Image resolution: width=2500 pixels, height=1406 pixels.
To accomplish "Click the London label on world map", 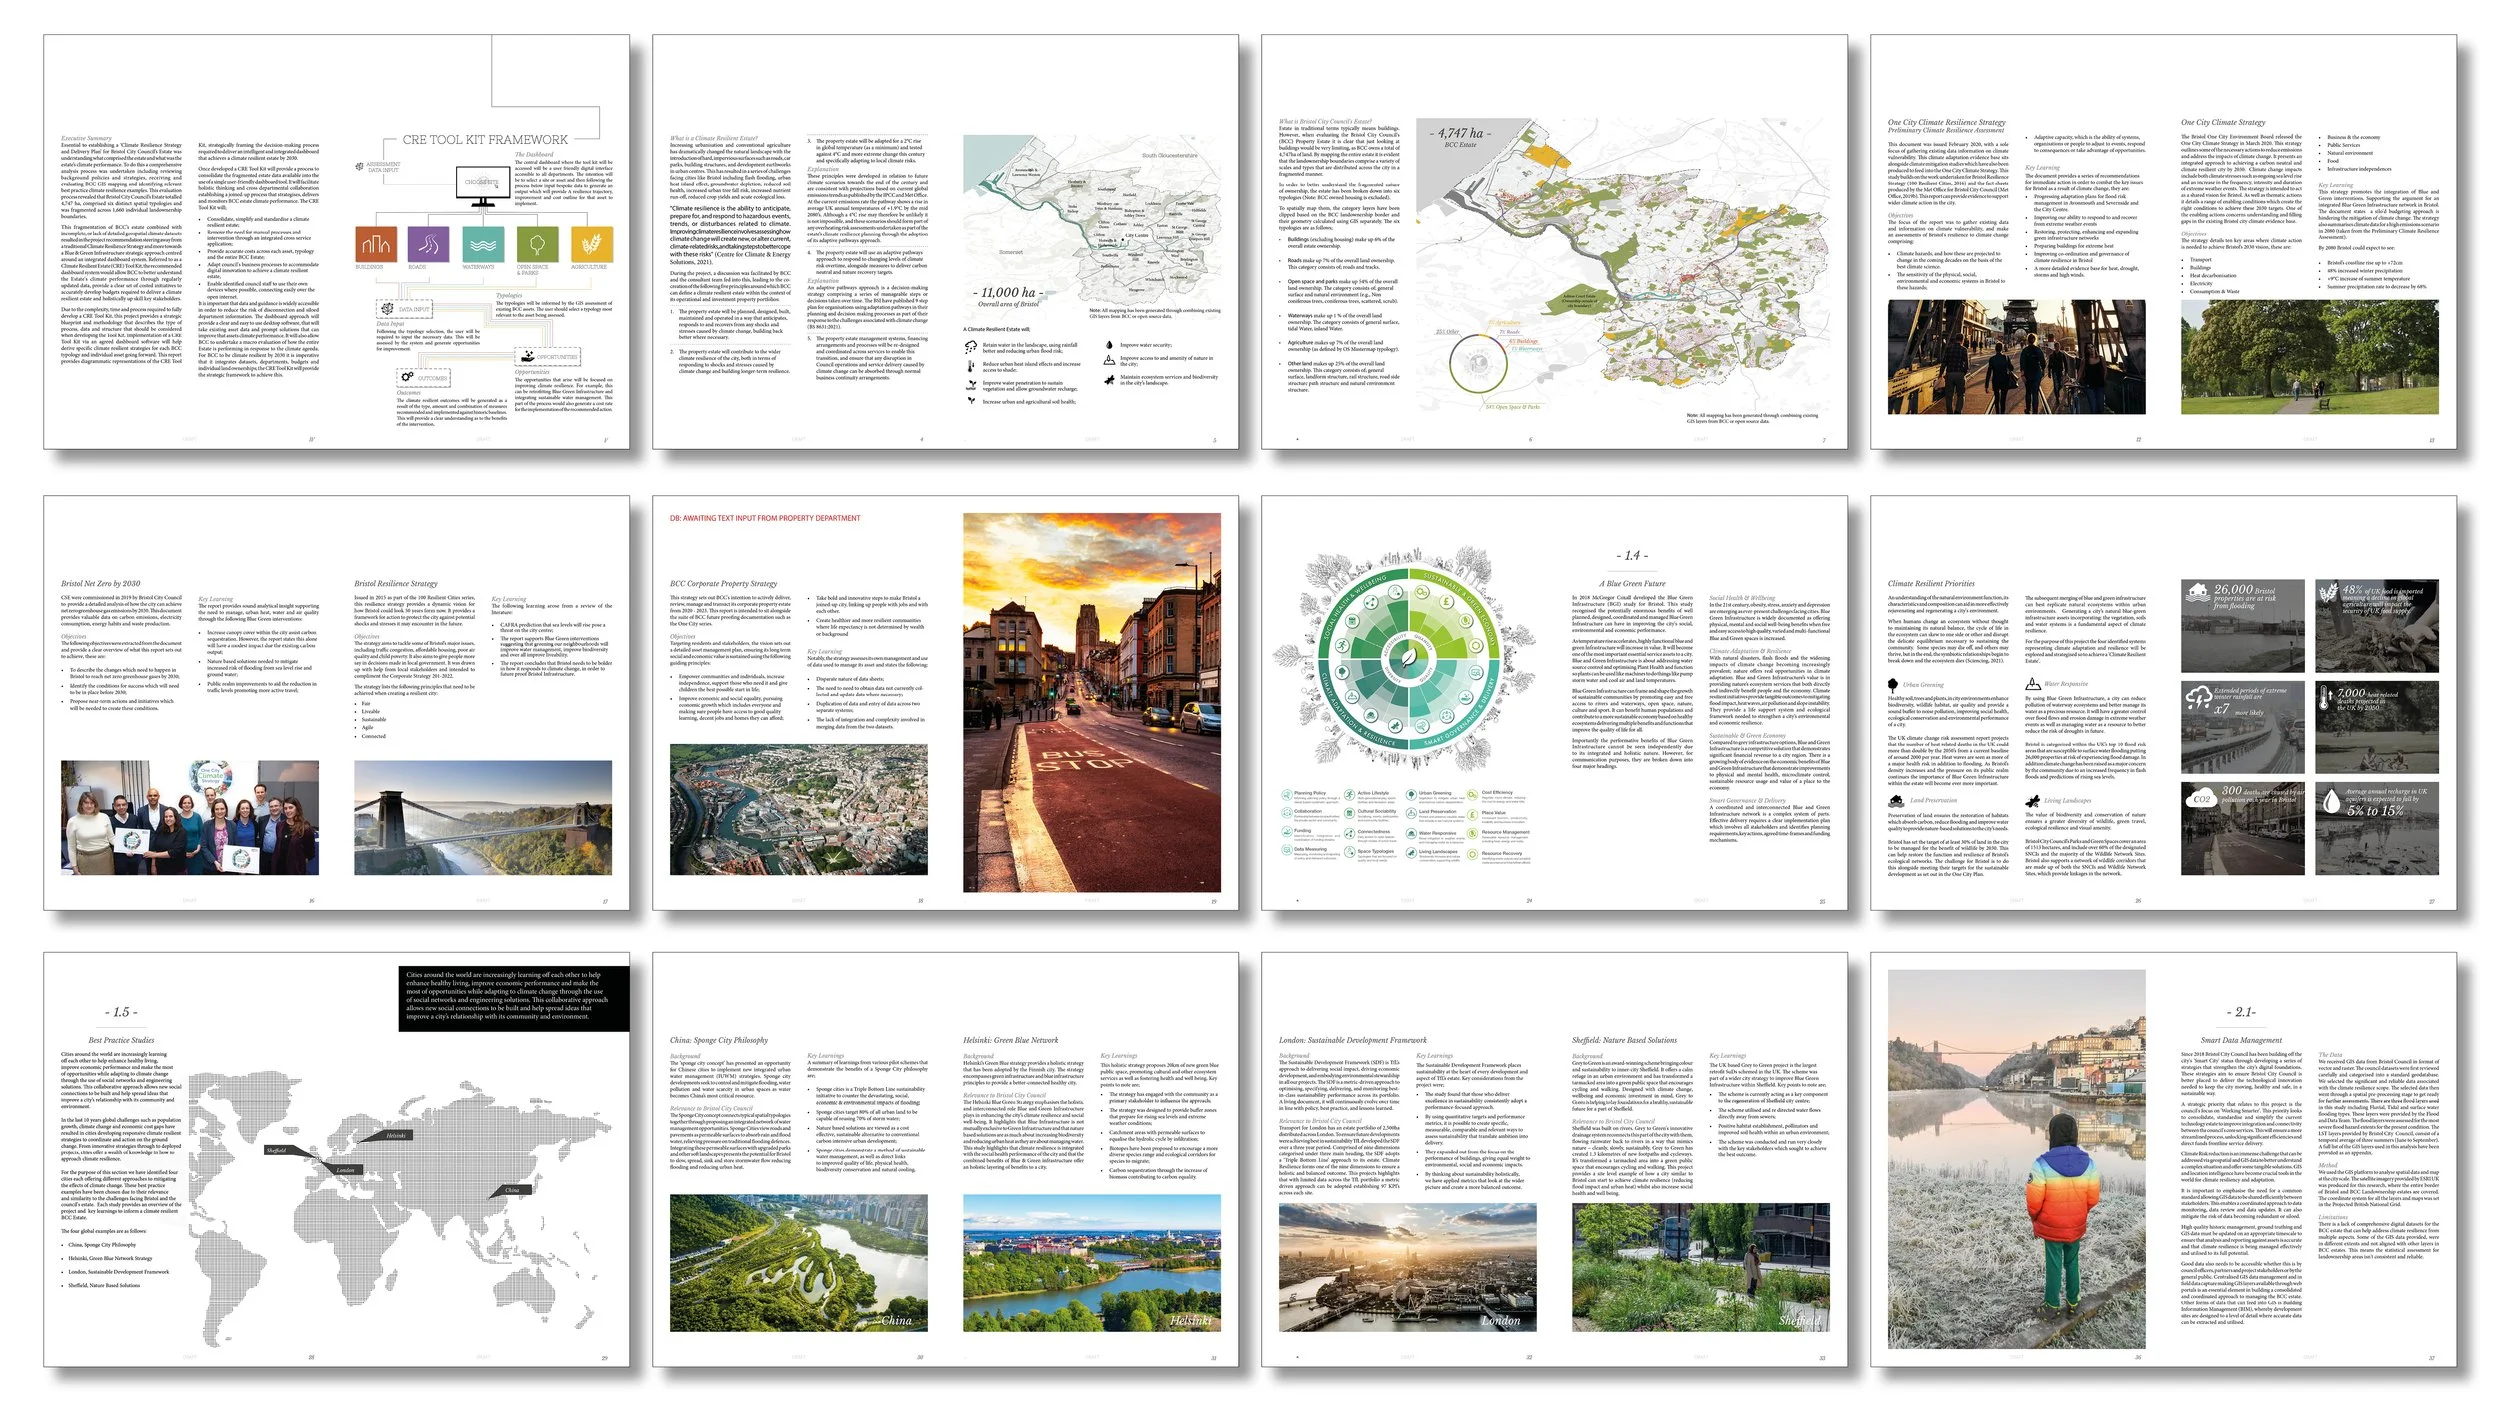I will 345,1169.
